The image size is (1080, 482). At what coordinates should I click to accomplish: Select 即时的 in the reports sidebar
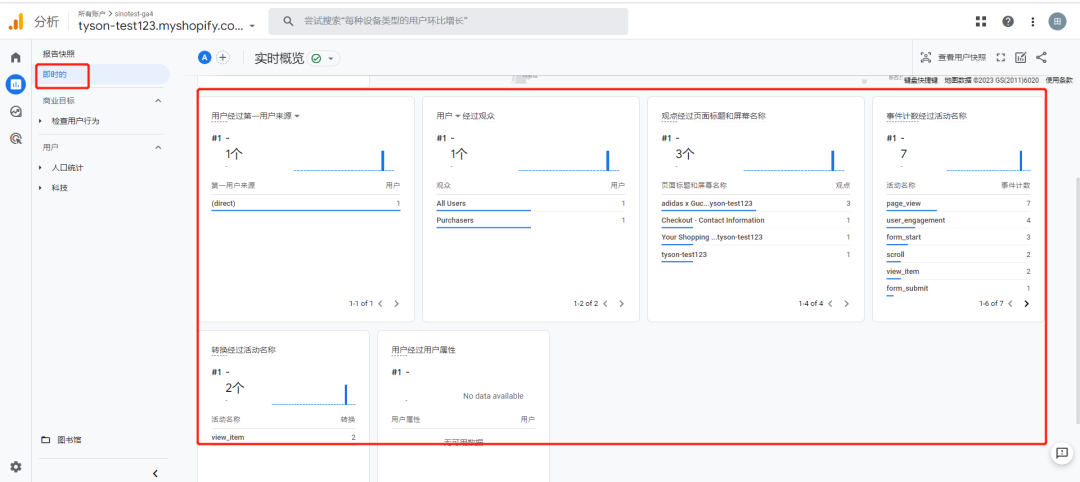[55, 74]
